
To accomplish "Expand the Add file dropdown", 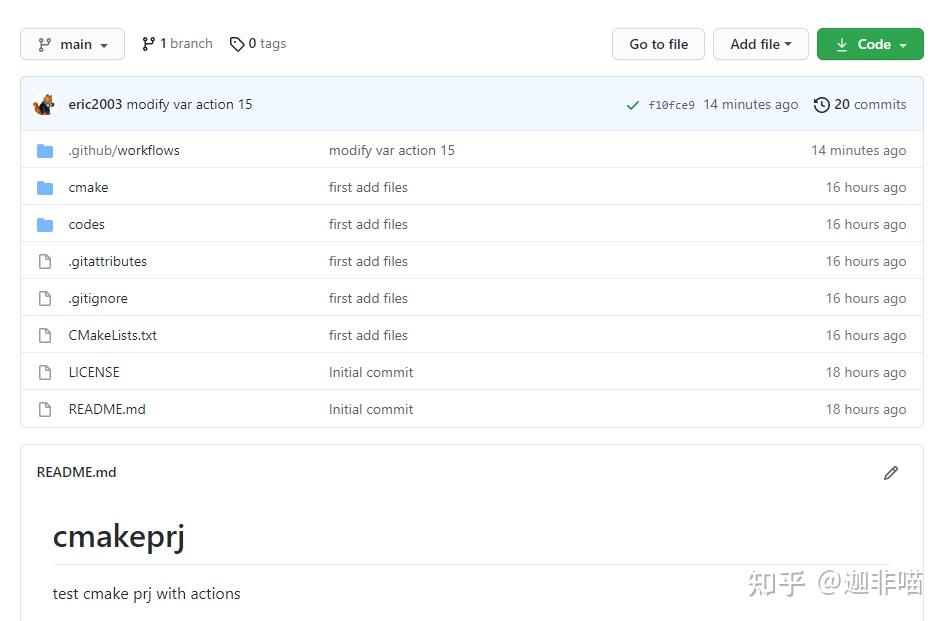I will (x=760, y=44).
